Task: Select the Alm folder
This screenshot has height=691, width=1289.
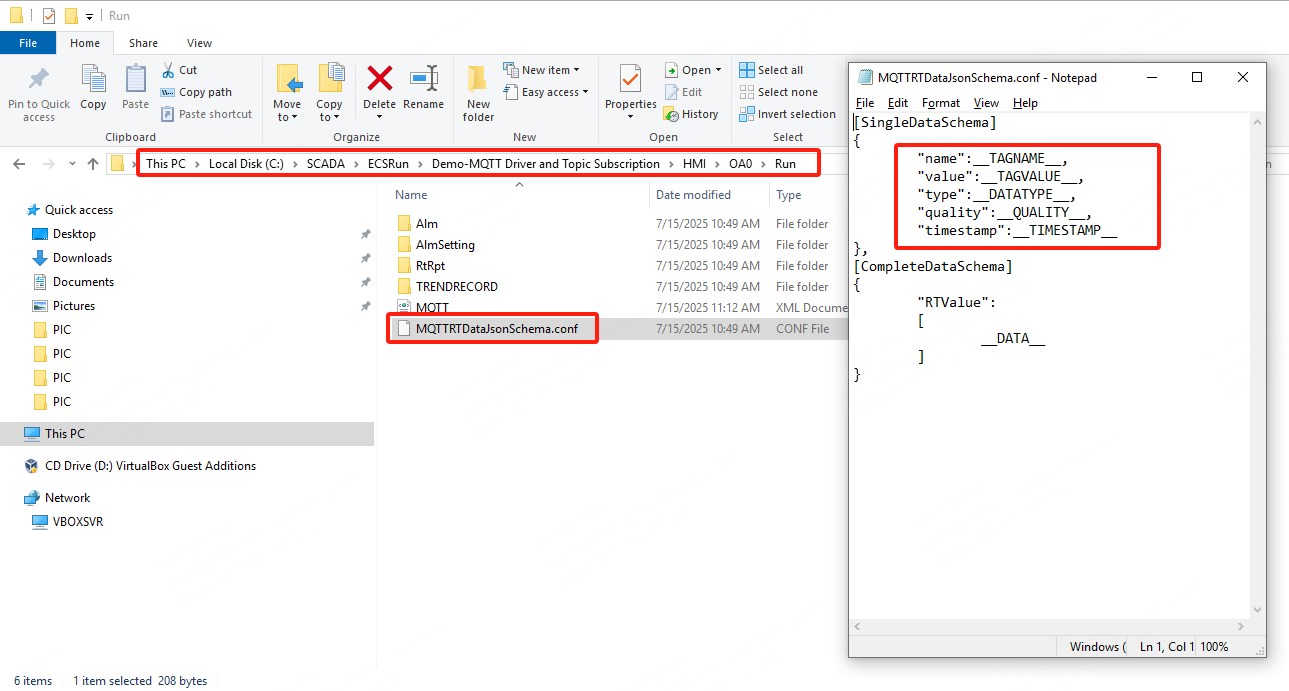Action: pyautogui.click(x=427, y=224)
